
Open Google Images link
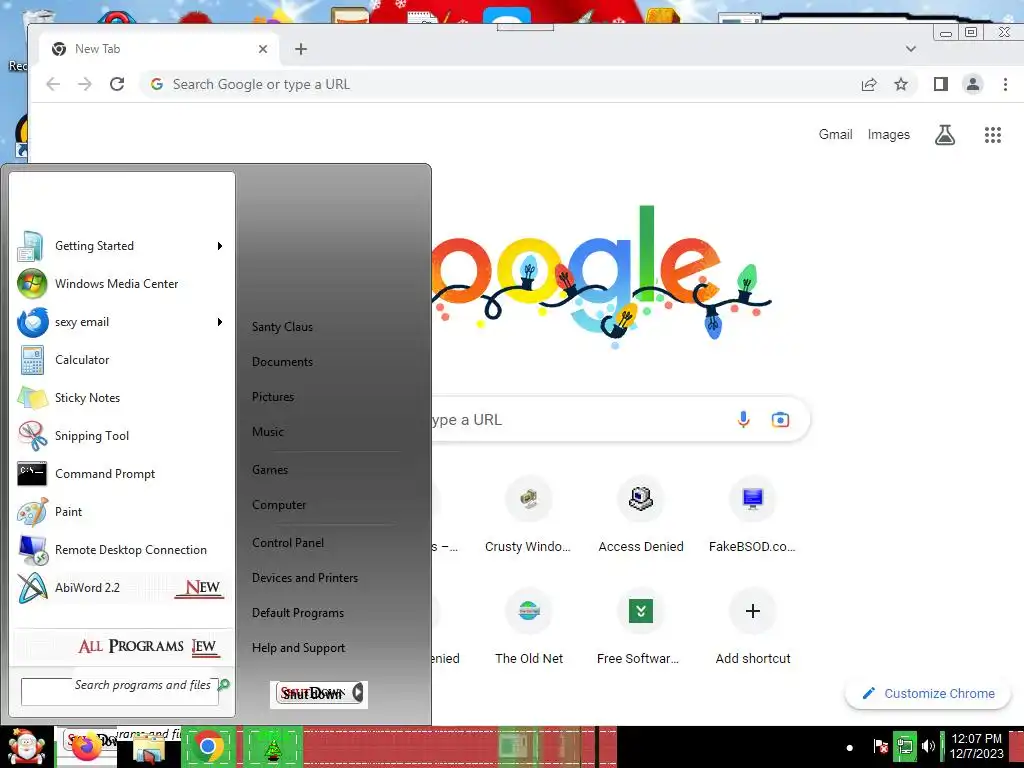(x=888, y=135)
